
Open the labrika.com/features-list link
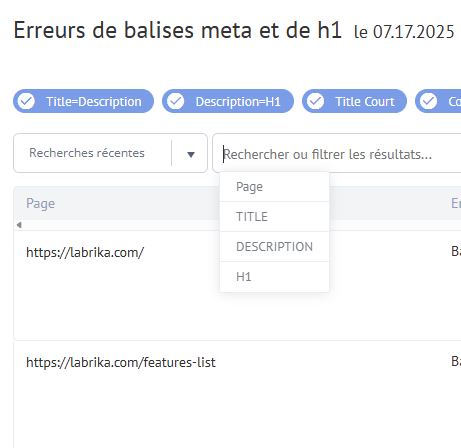point(121,362)
